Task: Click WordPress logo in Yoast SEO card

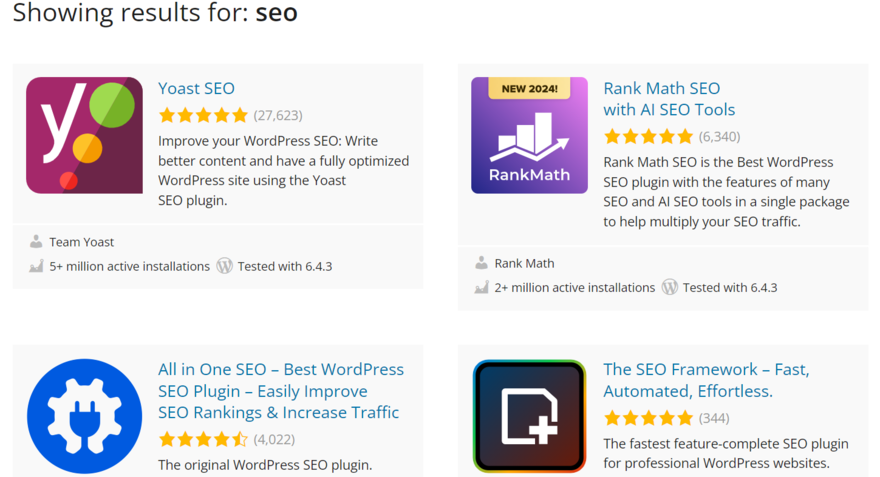Action: [224, 266]
